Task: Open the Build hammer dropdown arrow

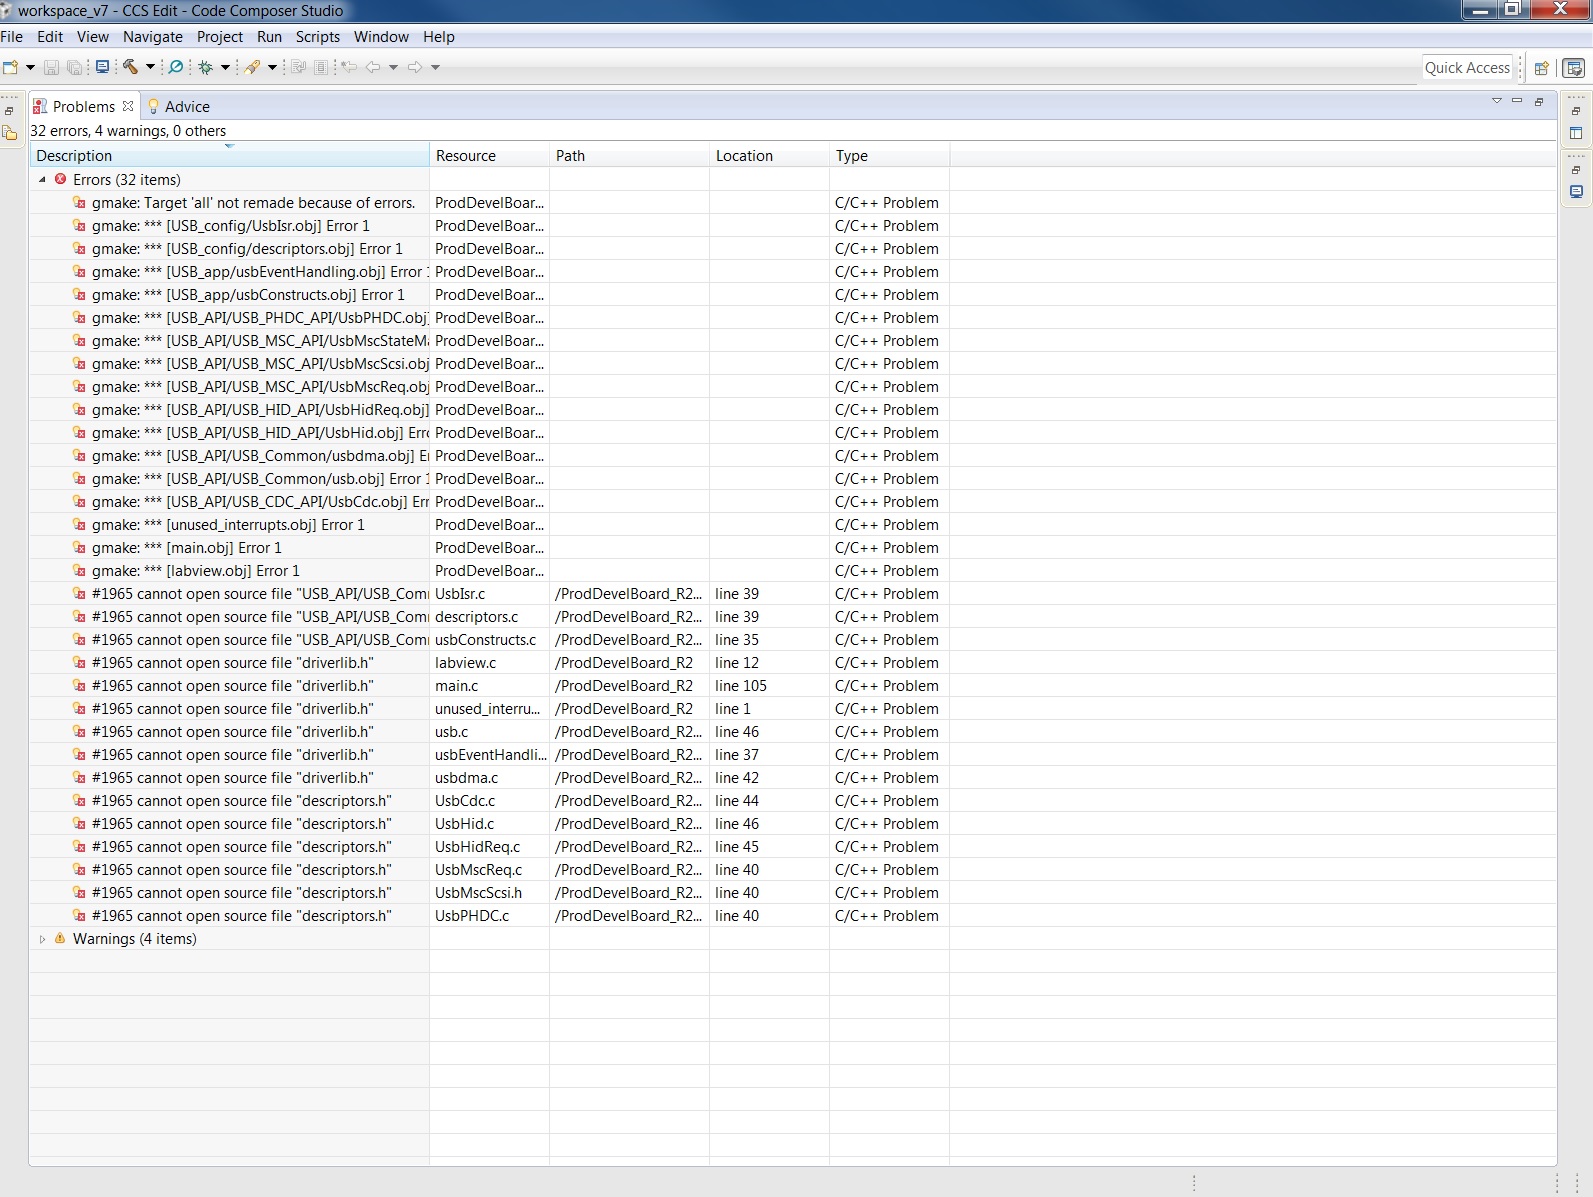Action: [x=150, y=67]
